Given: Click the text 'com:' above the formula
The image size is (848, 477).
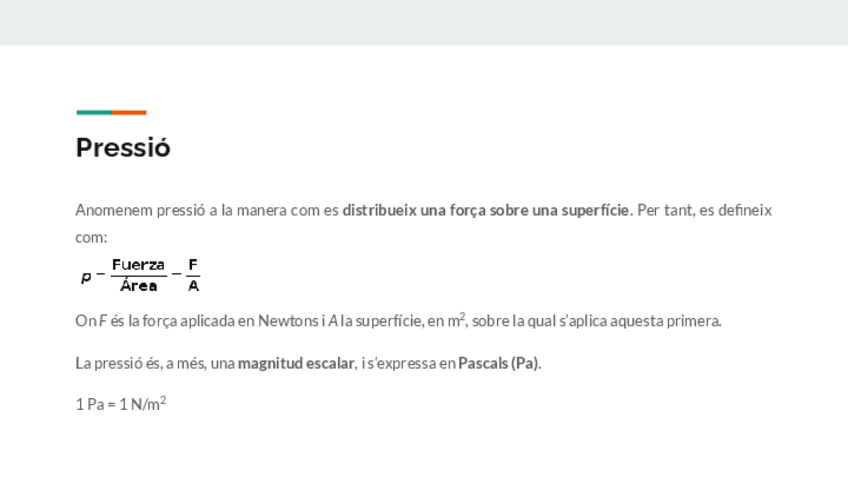Looking at the screenshot, I should coord(91,238).
